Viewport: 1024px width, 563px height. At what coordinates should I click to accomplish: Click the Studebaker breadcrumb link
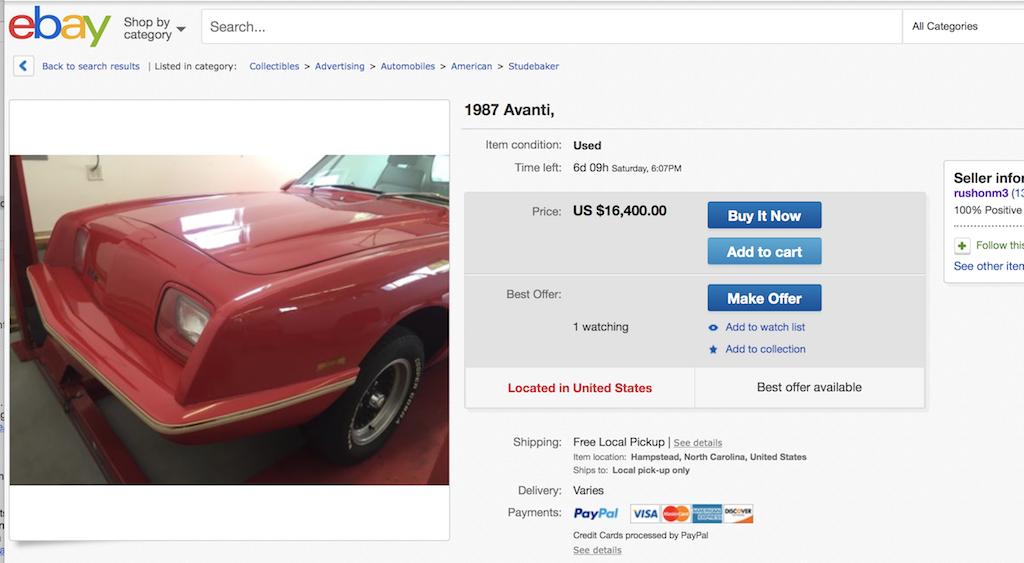[x=533, y=67]
